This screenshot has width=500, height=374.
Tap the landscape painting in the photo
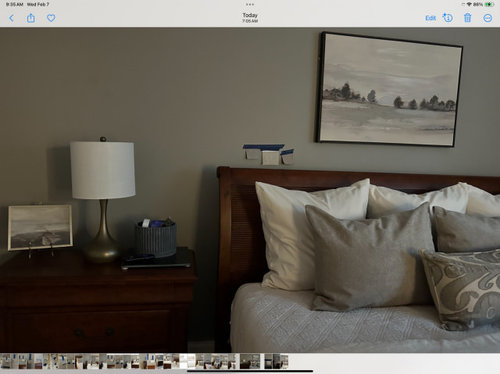[389, 89]
